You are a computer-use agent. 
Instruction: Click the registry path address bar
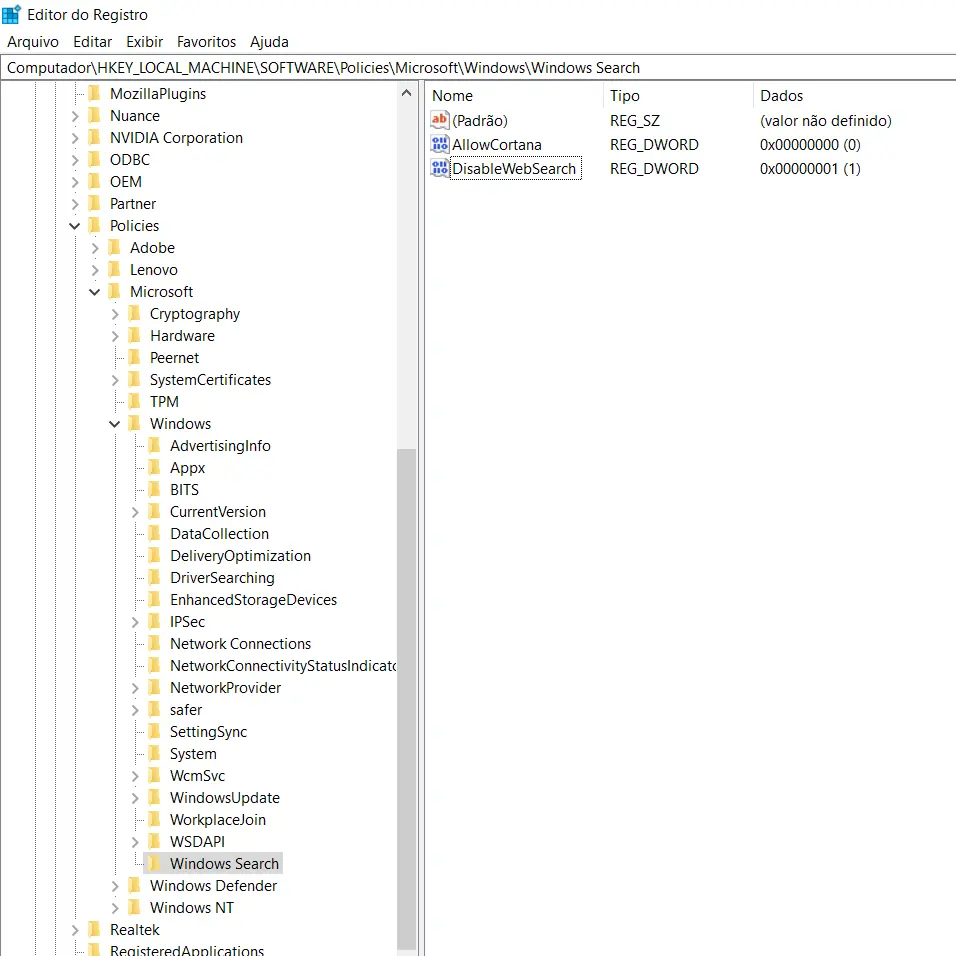pos(478,67)
